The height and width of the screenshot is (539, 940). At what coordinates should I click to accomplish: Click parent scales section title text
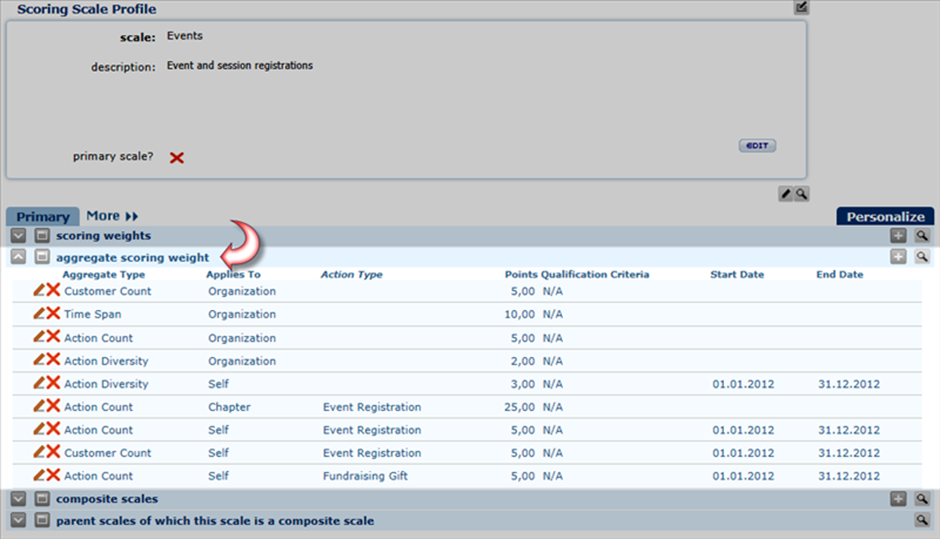tap(215, 521)
